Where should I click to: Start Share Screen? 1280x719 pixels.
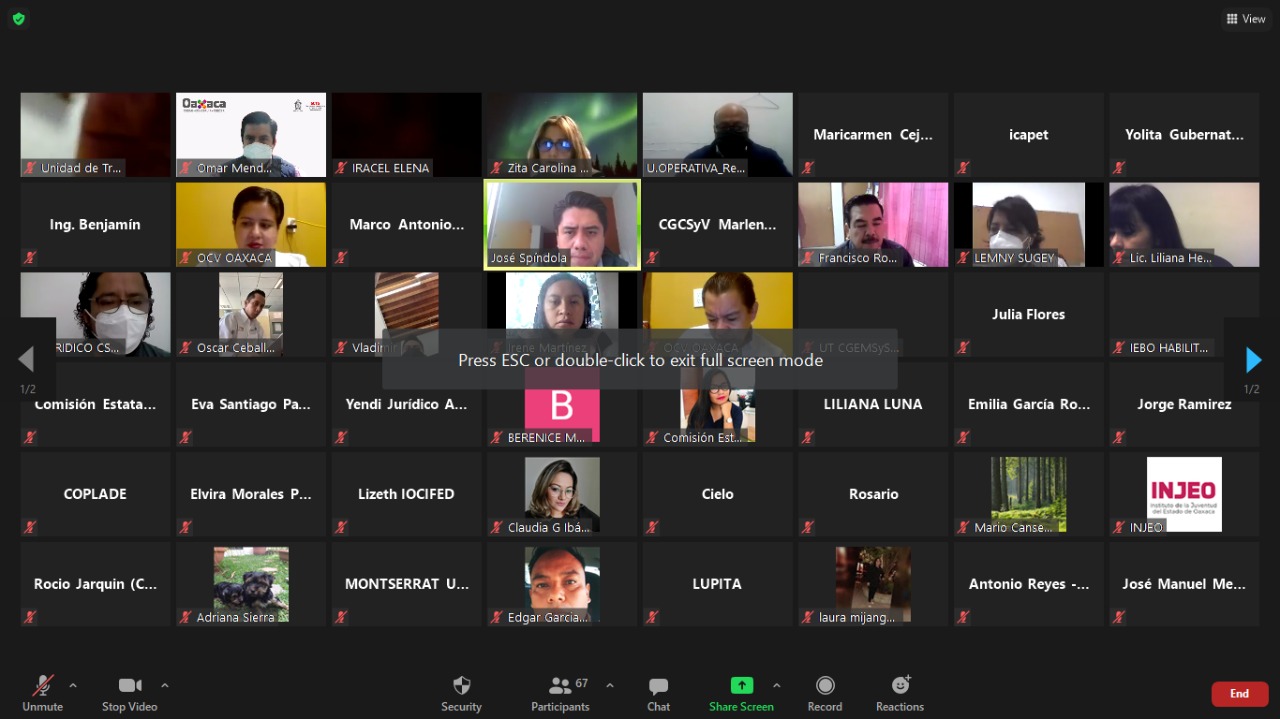[x=741, y=693]
